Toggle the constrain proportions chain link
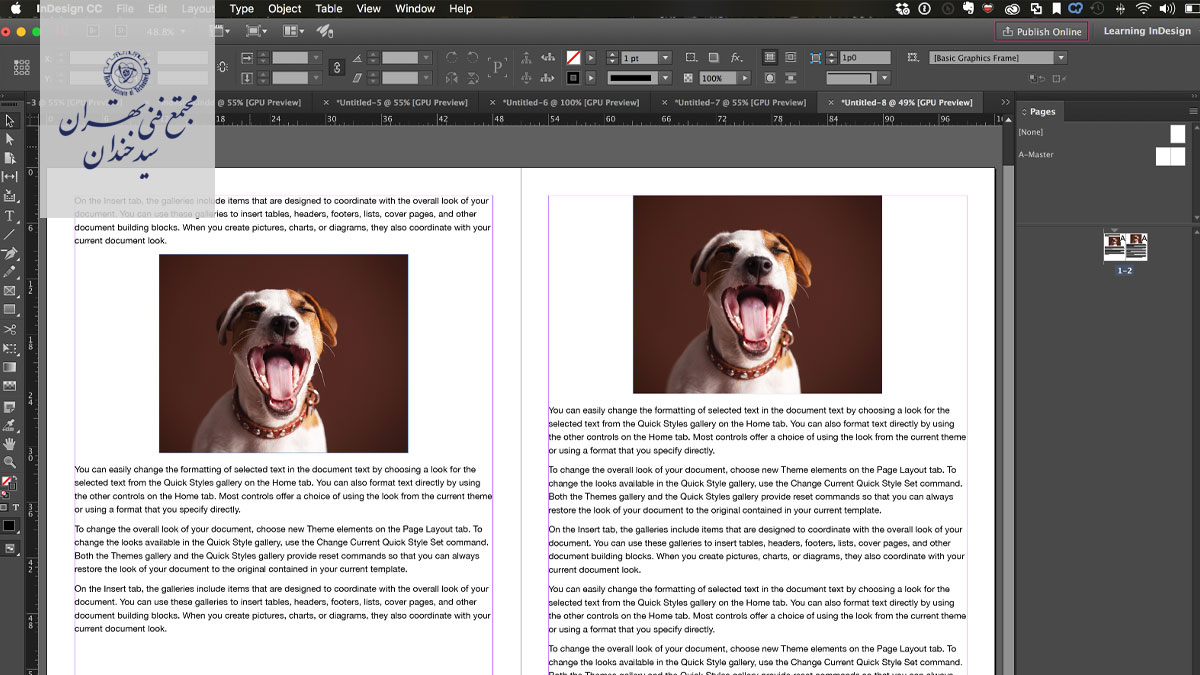1200x675 pixels. click(x=337, y=68)
